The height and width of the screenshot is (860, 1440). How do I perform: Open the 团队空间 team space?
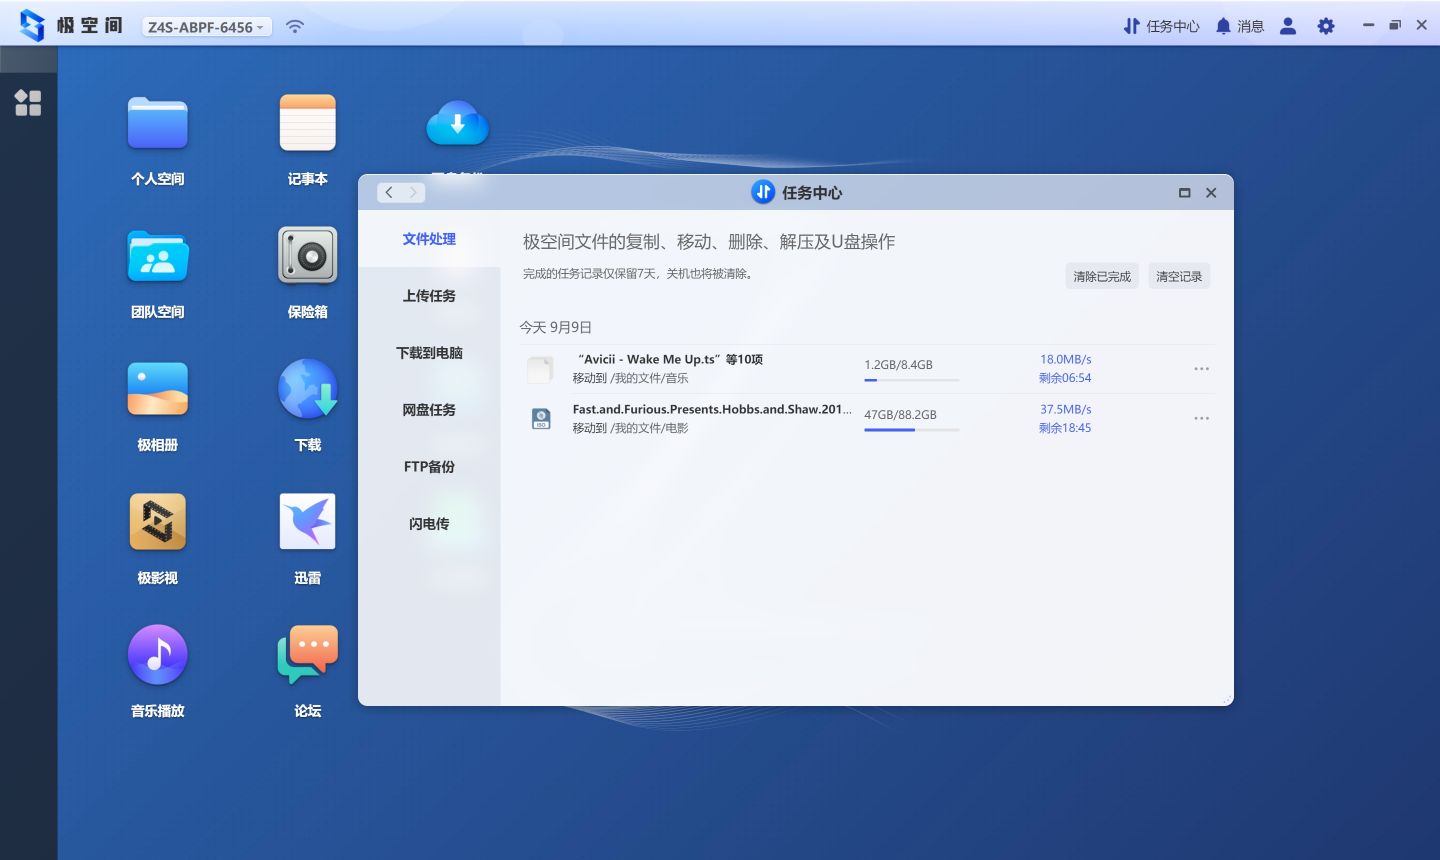(157, 256)
